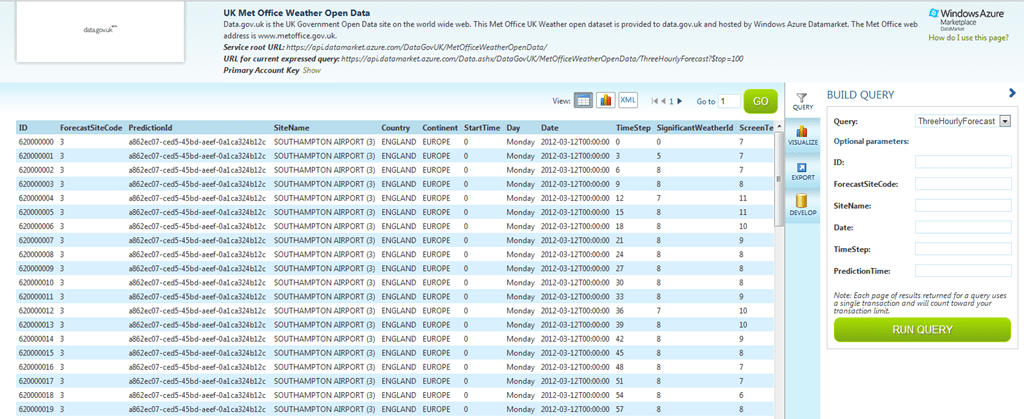Screen dimensions: 1024x419
Task: Focus the ID parameter field
Action: (x=963, y=162)
